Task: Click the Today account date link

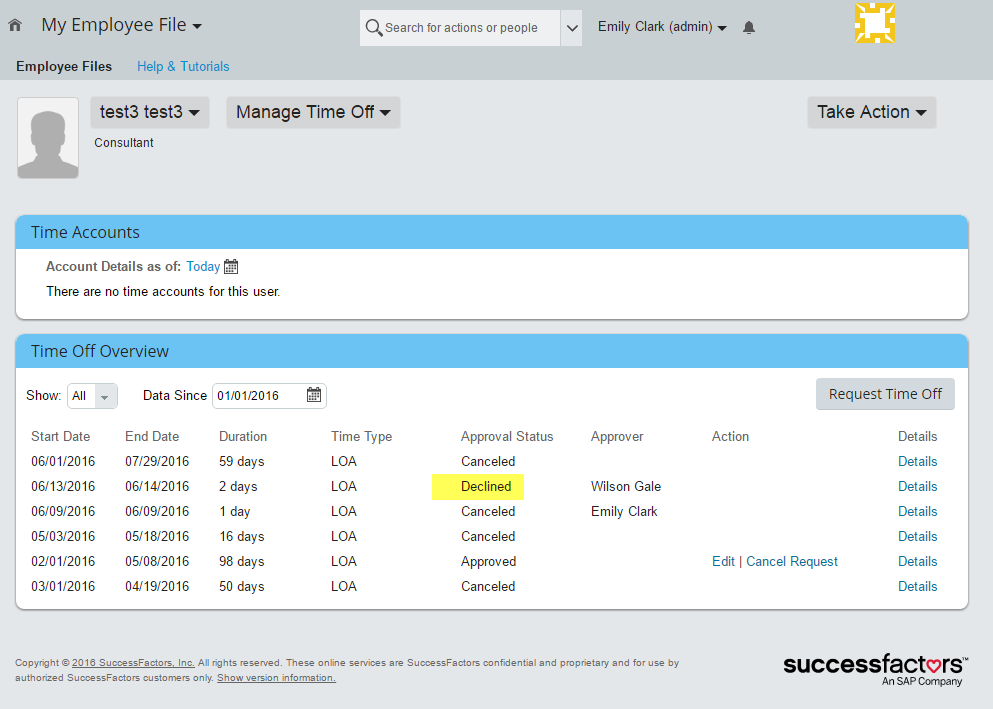Action: (203, 267)
